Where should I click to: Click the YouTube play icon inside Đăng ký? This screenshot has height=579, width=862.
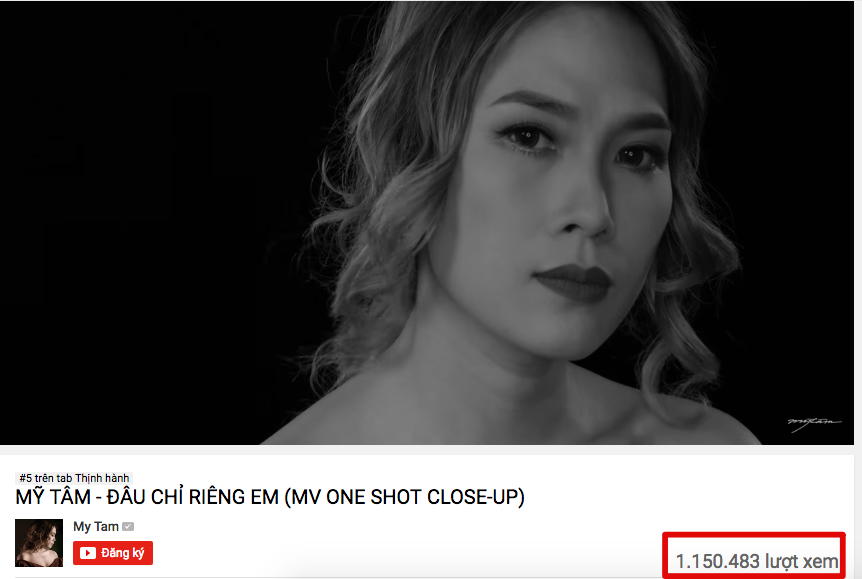pyautogui.click(x=87, y=553)
